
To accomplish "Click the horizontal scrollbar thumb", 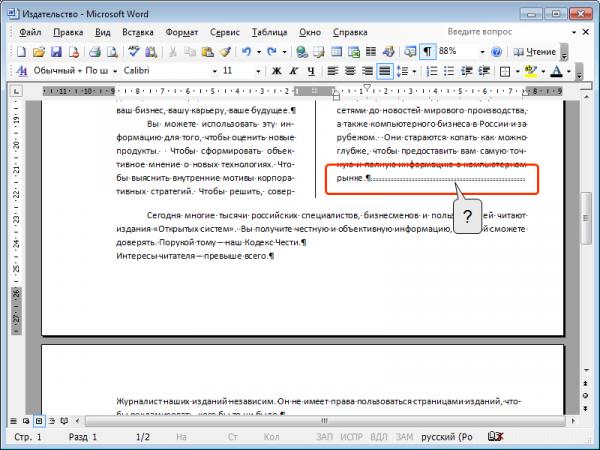I will (325, 421).
